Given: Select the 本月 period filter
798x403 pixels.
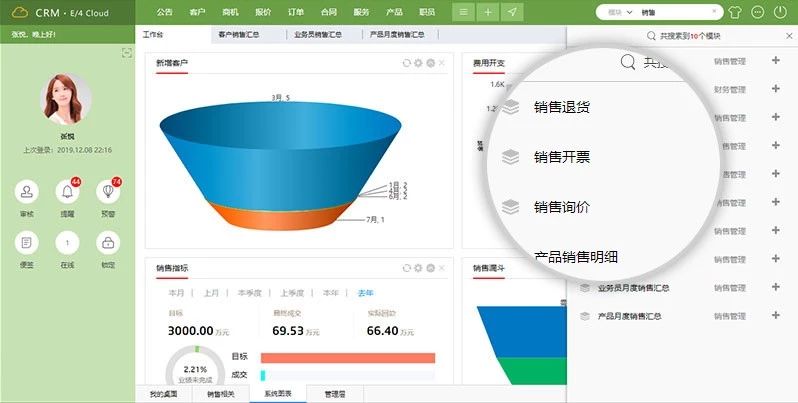Looking at the screenshot, I should pos(177,293).
